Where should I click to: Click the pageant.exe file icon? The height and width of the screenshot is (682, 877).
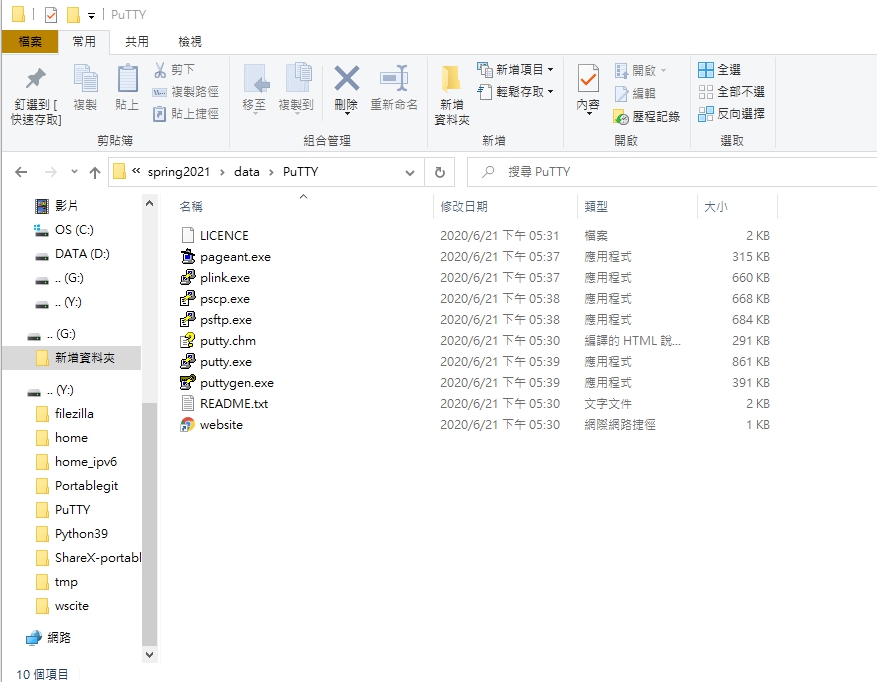[x=187, y=257]
